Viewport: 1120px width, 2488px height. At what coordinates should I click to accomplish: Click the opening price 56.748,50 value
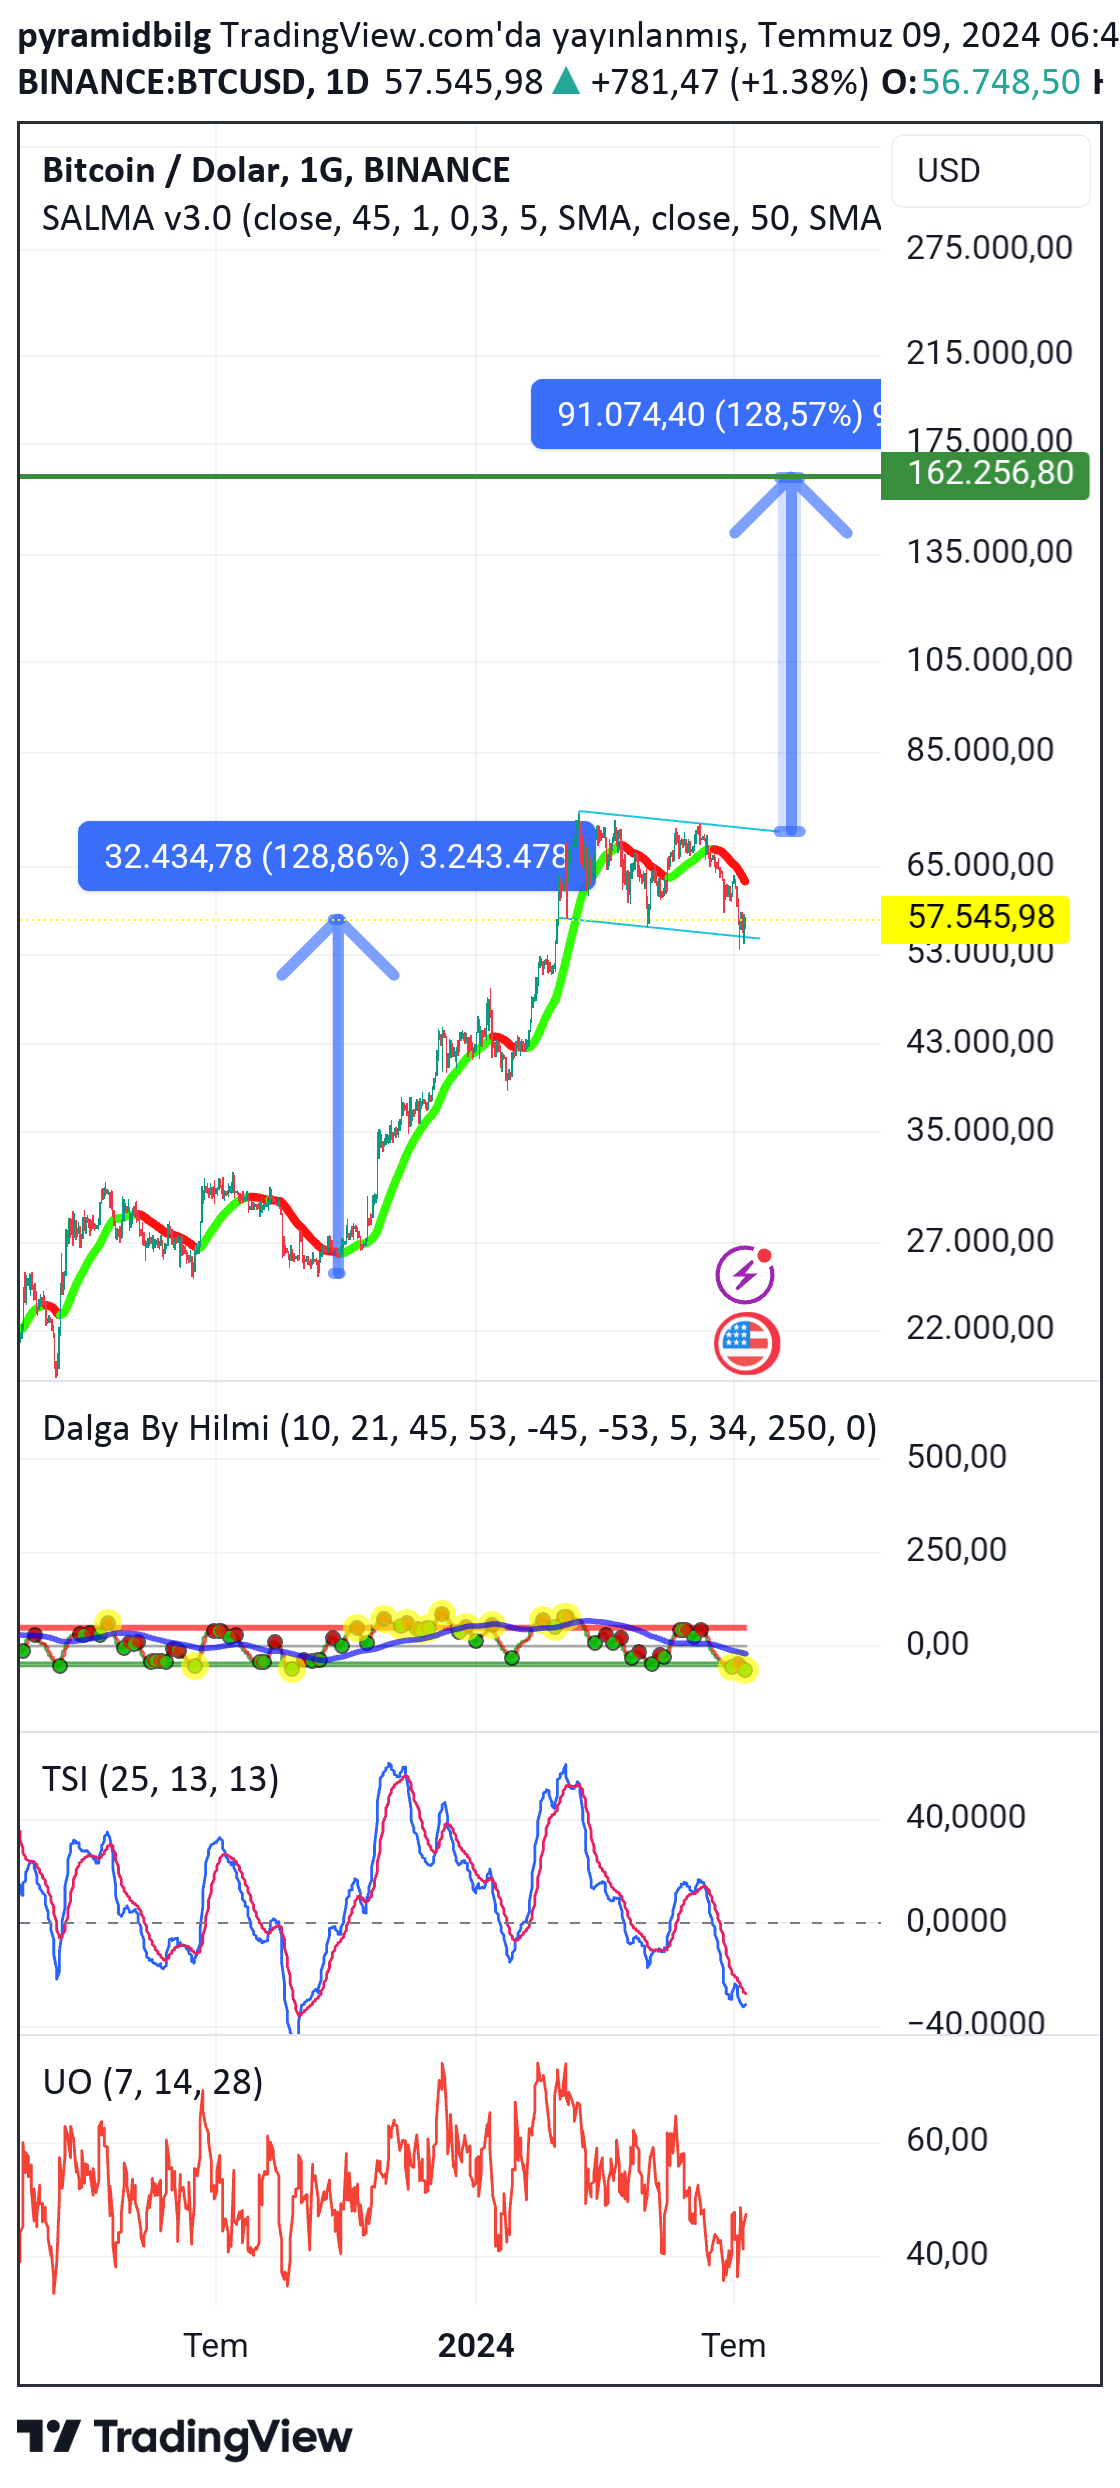tap(1001, 82)
